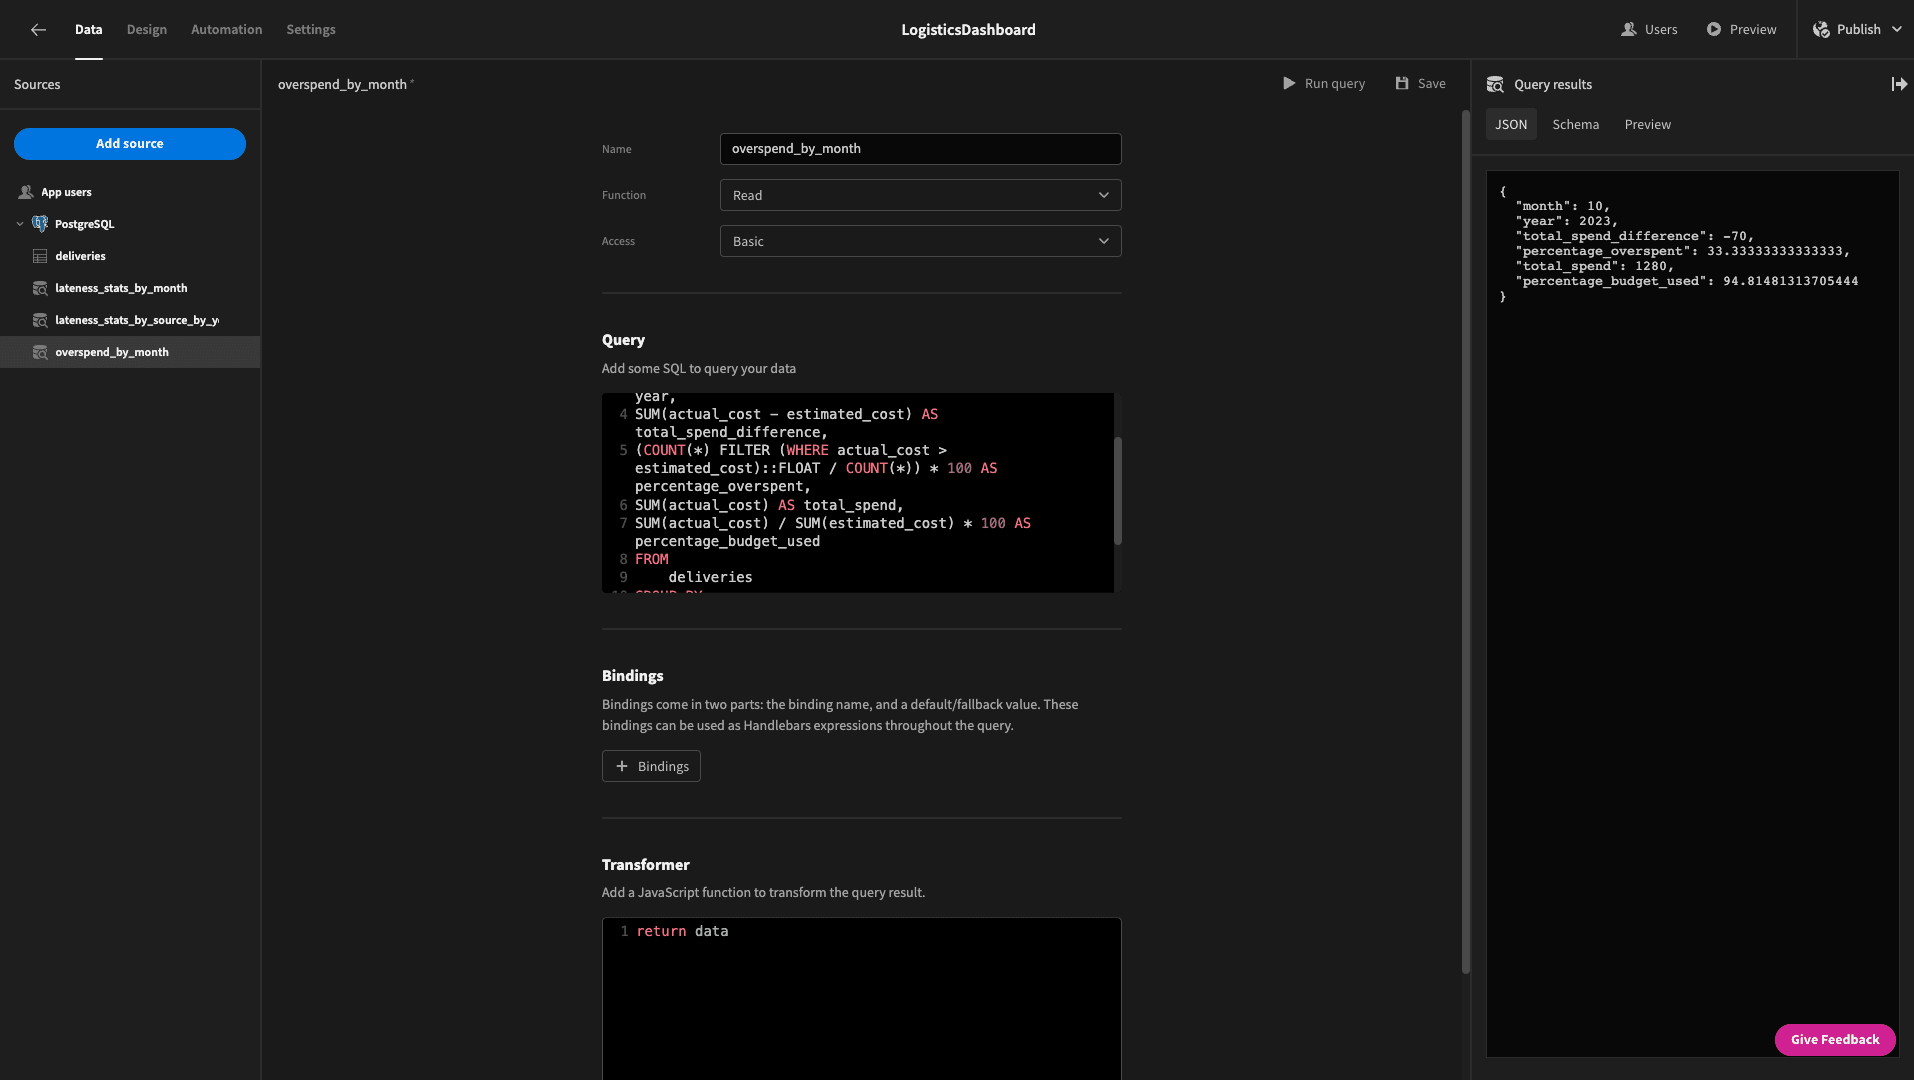Switch to the Schema results tab
The height and width of the screenshot is (1080, 1914).
click(x=1576, y=125)
